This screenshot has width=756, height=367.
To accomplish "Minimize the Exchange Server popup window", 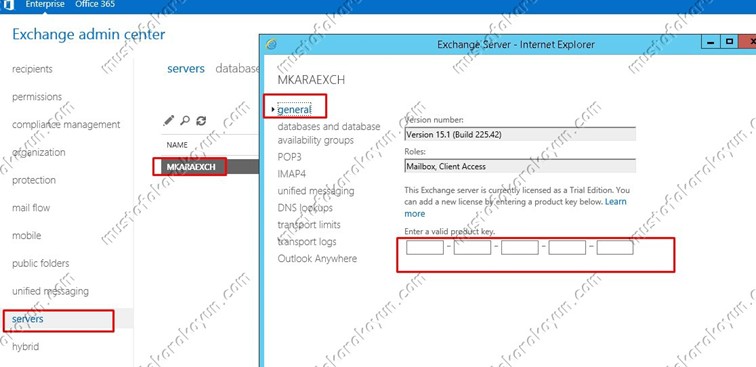I will point(710,42).
